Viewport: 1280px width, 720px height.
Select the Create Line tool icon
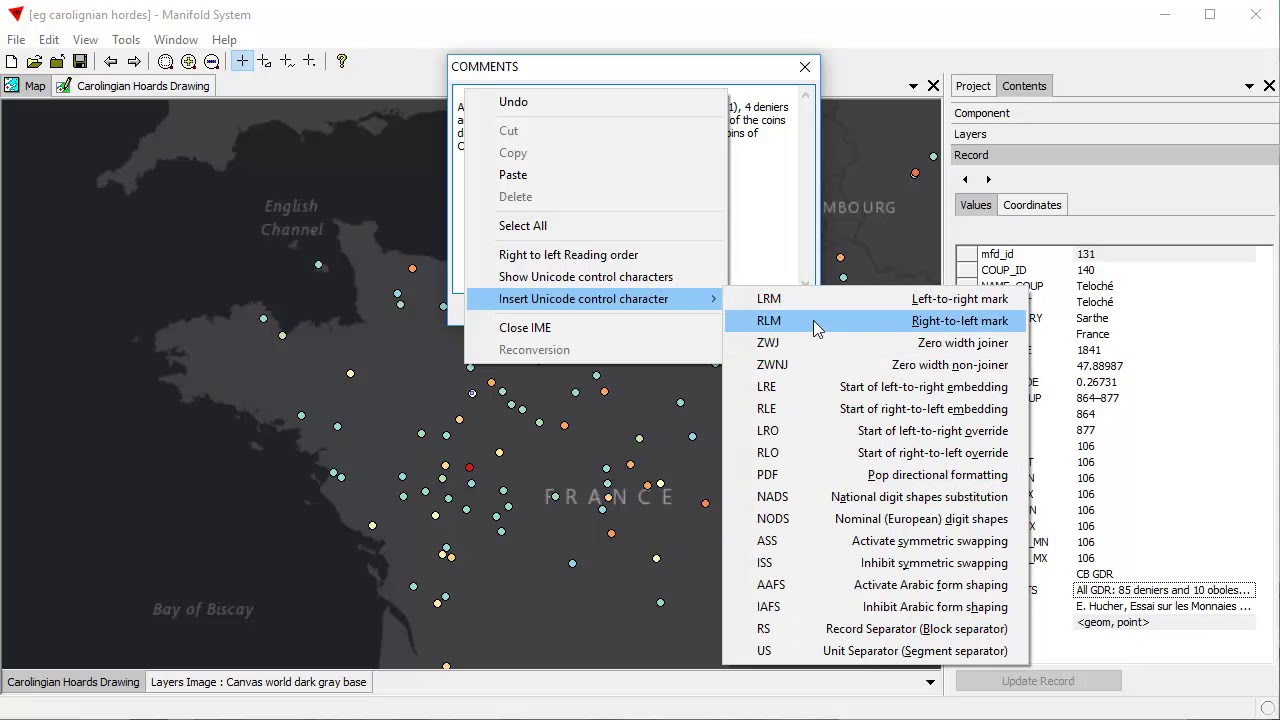point(287,62)
